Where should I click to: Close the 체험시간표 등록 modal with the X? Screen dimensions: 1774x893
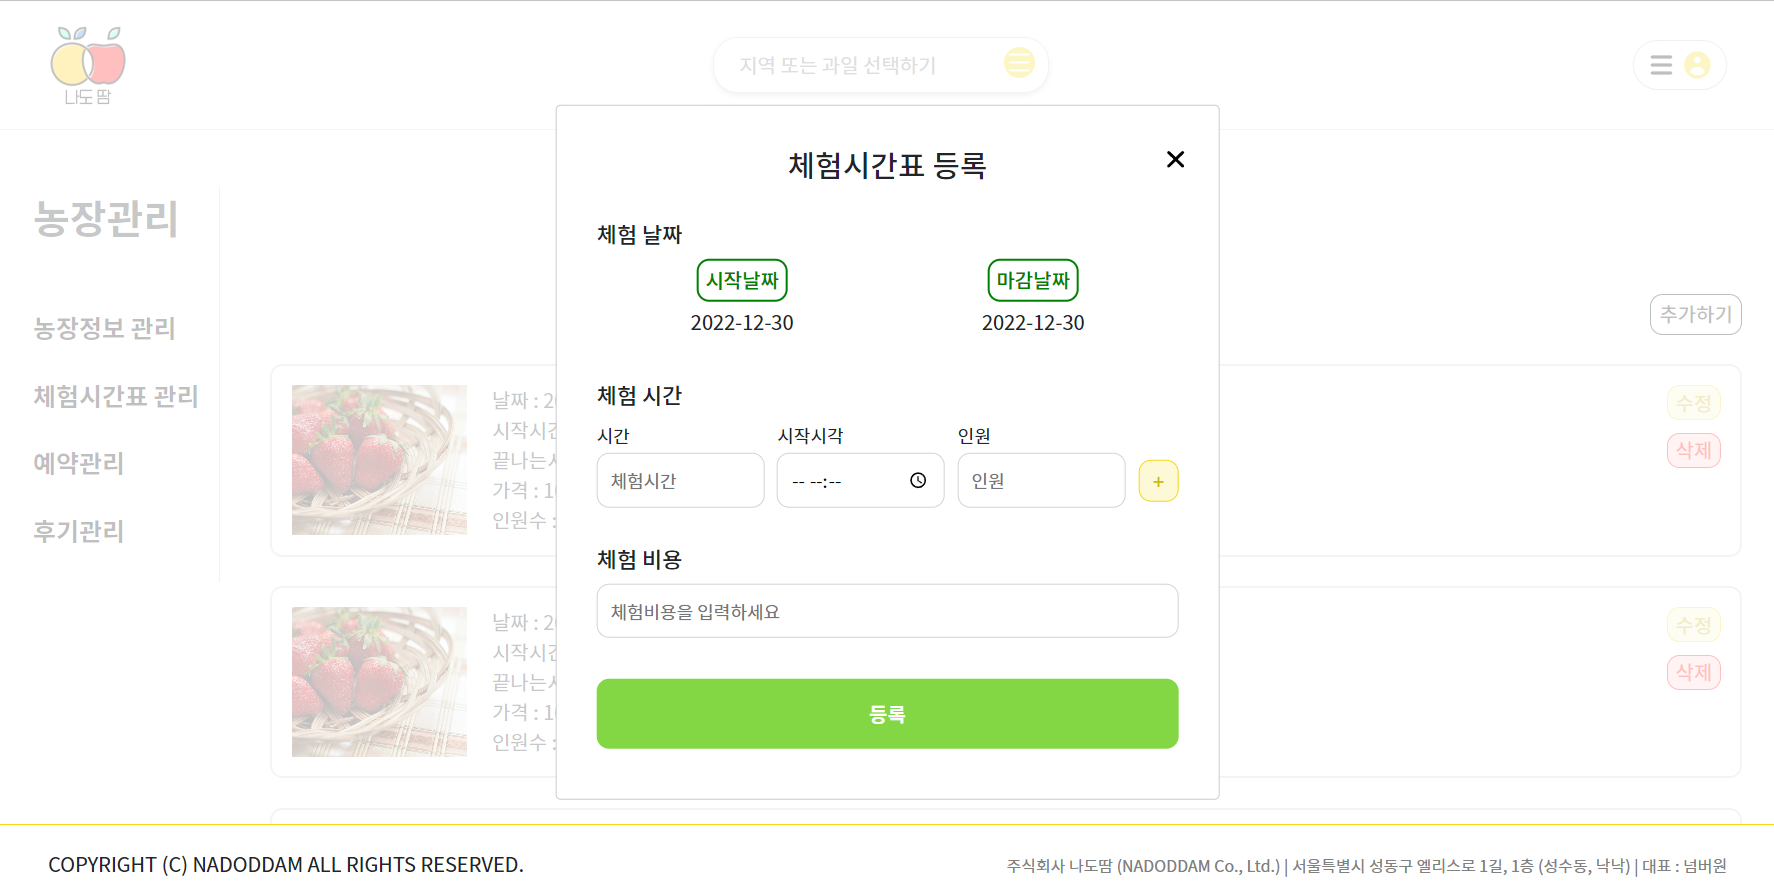point(1175,159)
